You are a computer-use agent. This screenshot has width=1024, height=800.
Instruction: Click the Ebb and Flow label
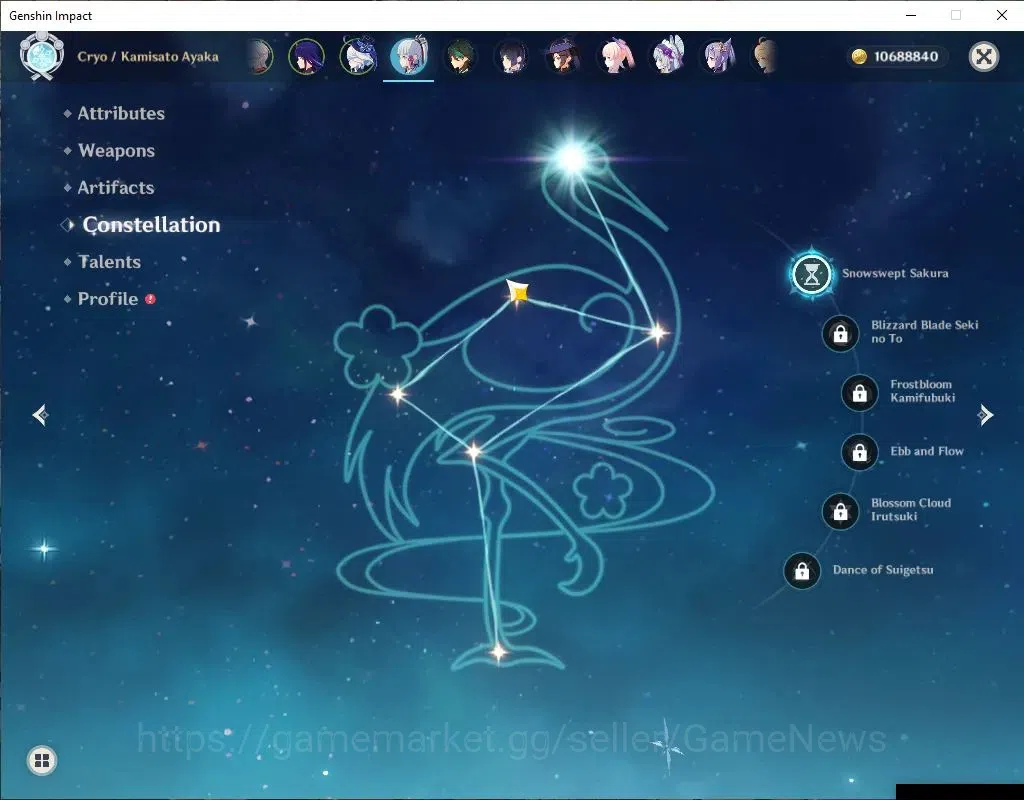pos(927,451)
